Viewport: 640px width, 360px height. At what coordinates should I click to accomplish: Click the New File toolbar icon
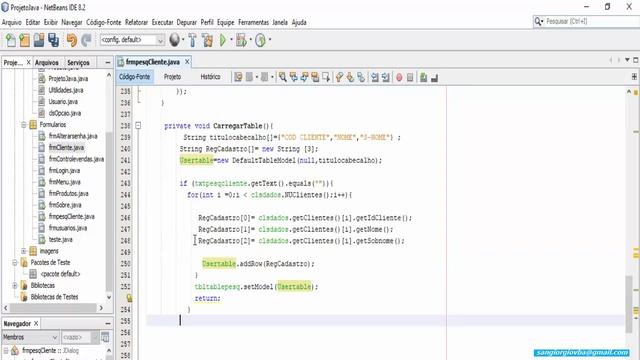[11, 40]
